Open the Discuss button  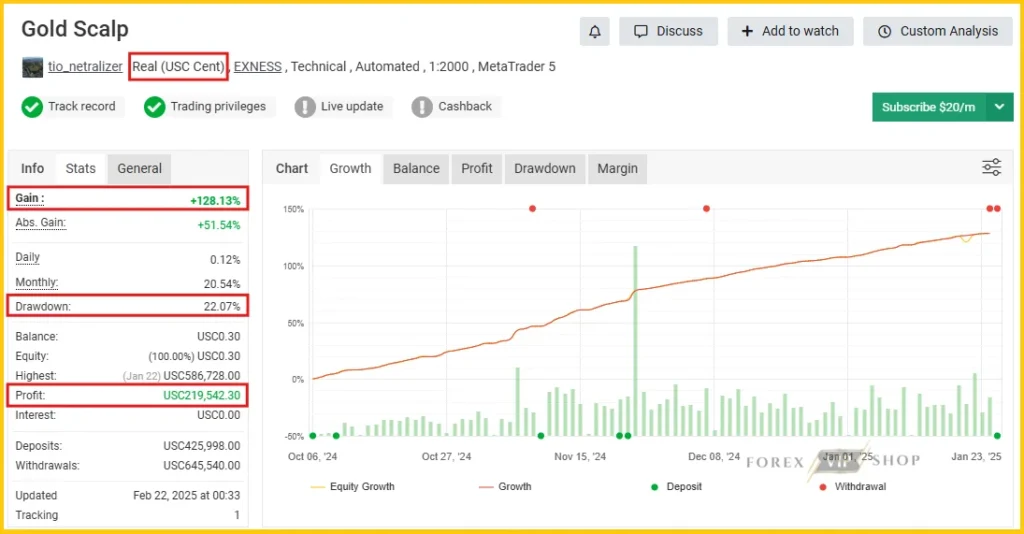[668, 31]
